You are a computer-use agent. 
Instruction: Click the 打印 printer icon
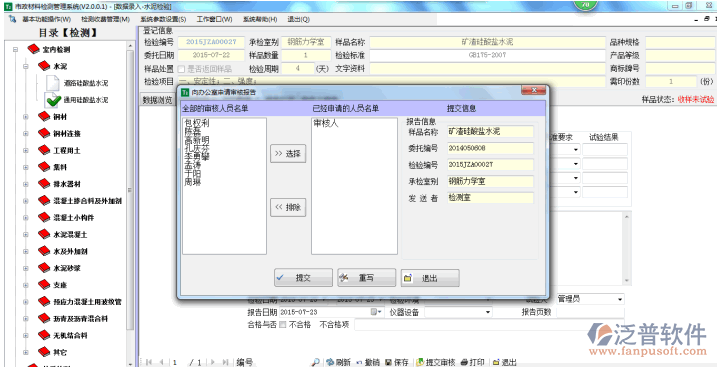pos(464,362)
